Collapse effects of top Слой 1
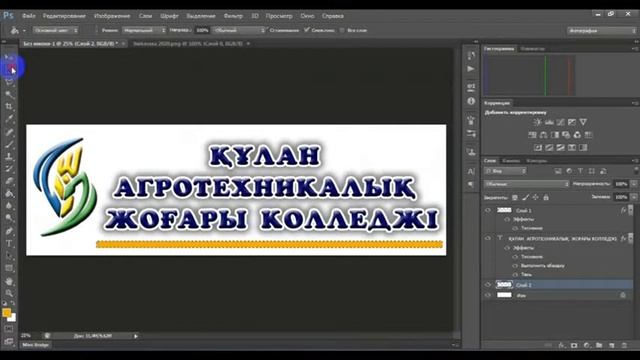The width and height of the screenshot is (640, 360). tap(630, 210)
